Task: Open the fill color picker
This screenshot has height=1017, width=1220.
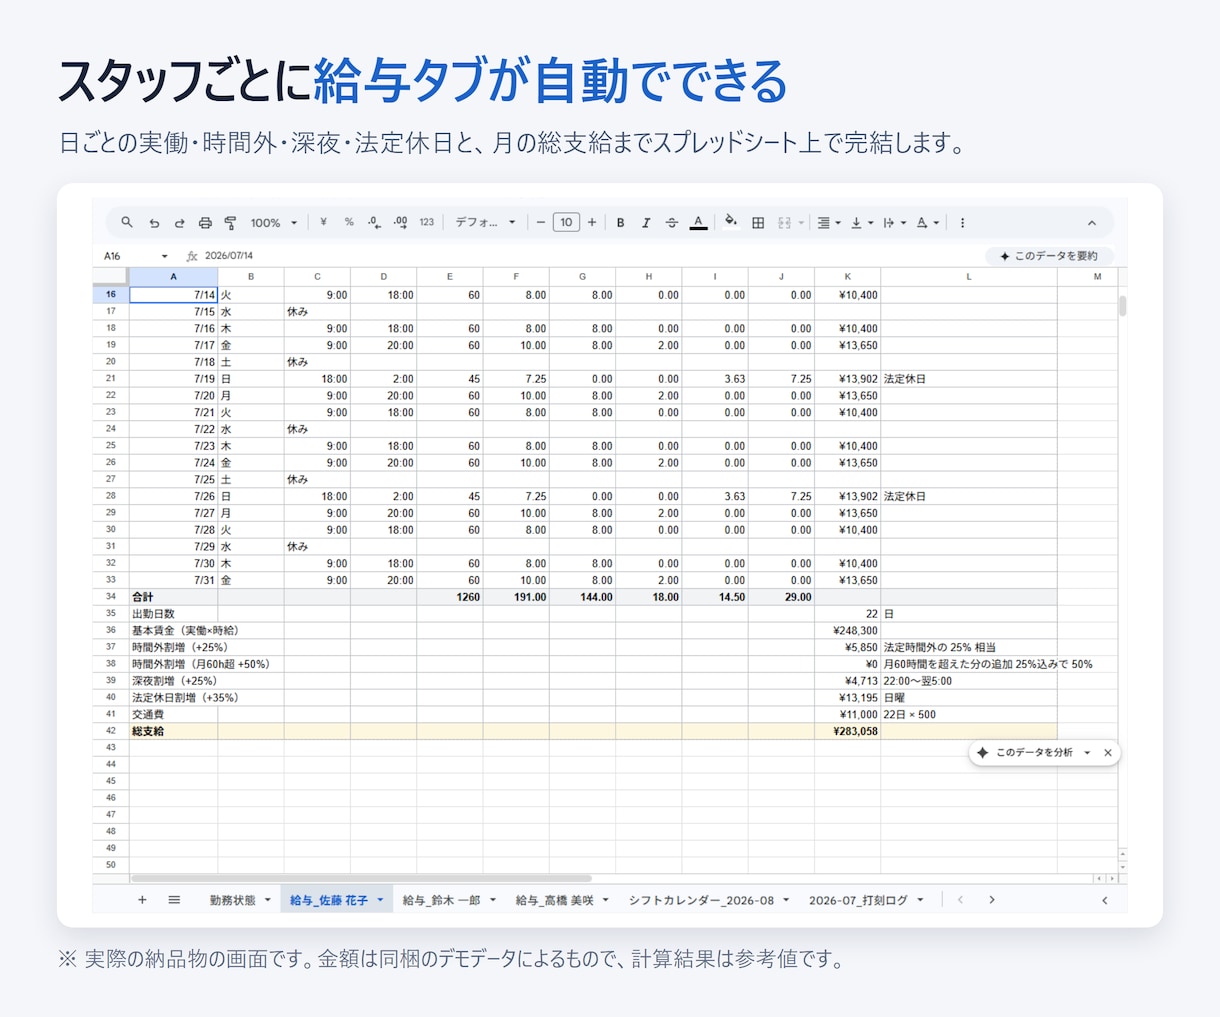Action: pyautogui.click(x=731, y=222)
